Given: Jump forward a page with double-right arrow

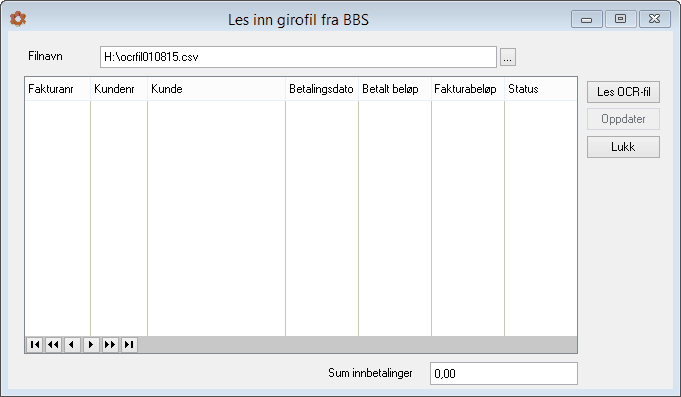Looking at the screenshot, I should click(110, 345).
